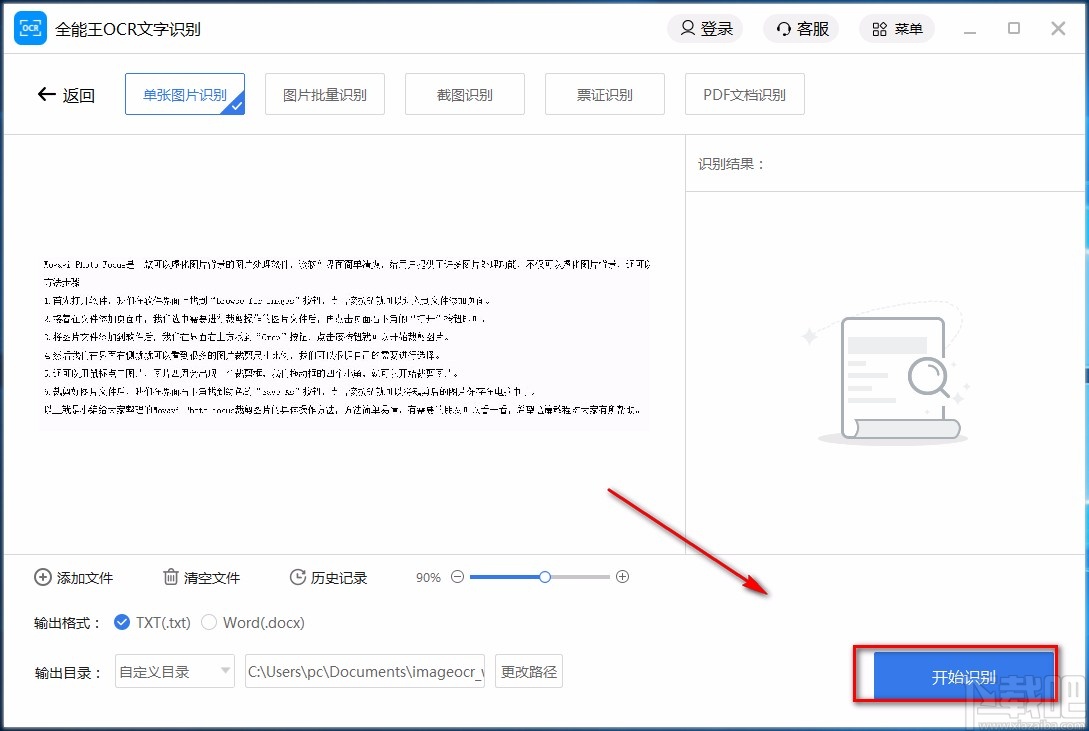Click 更改路径 to change output path
Image resolution: width=1089 pixels, height=731 pixels.
[x=528, y=671]
